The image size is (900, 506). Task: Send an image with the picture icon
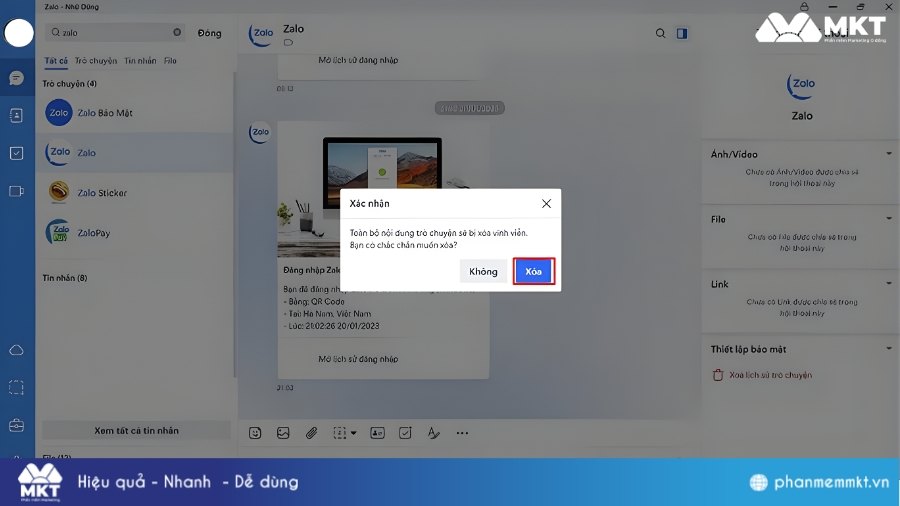(x=283, y=433)
